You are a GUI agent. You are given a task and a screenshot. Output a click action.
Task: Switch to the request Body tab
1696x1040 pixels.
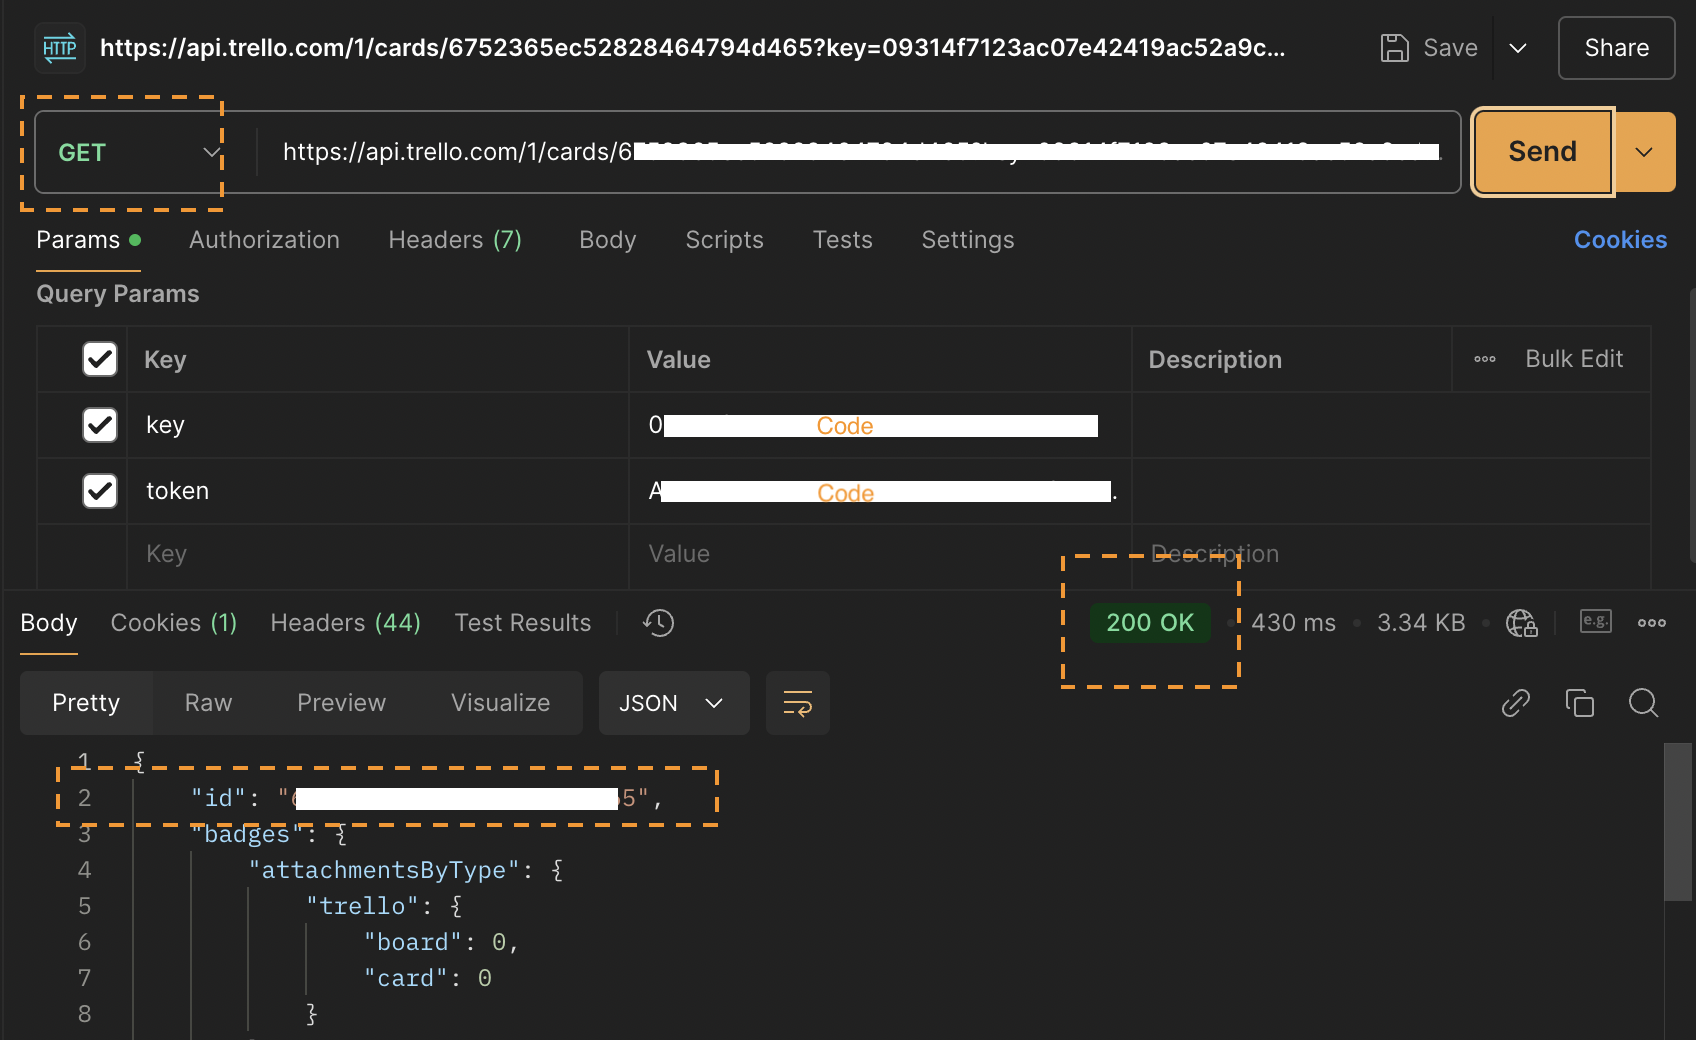click(x=608, y=240)
